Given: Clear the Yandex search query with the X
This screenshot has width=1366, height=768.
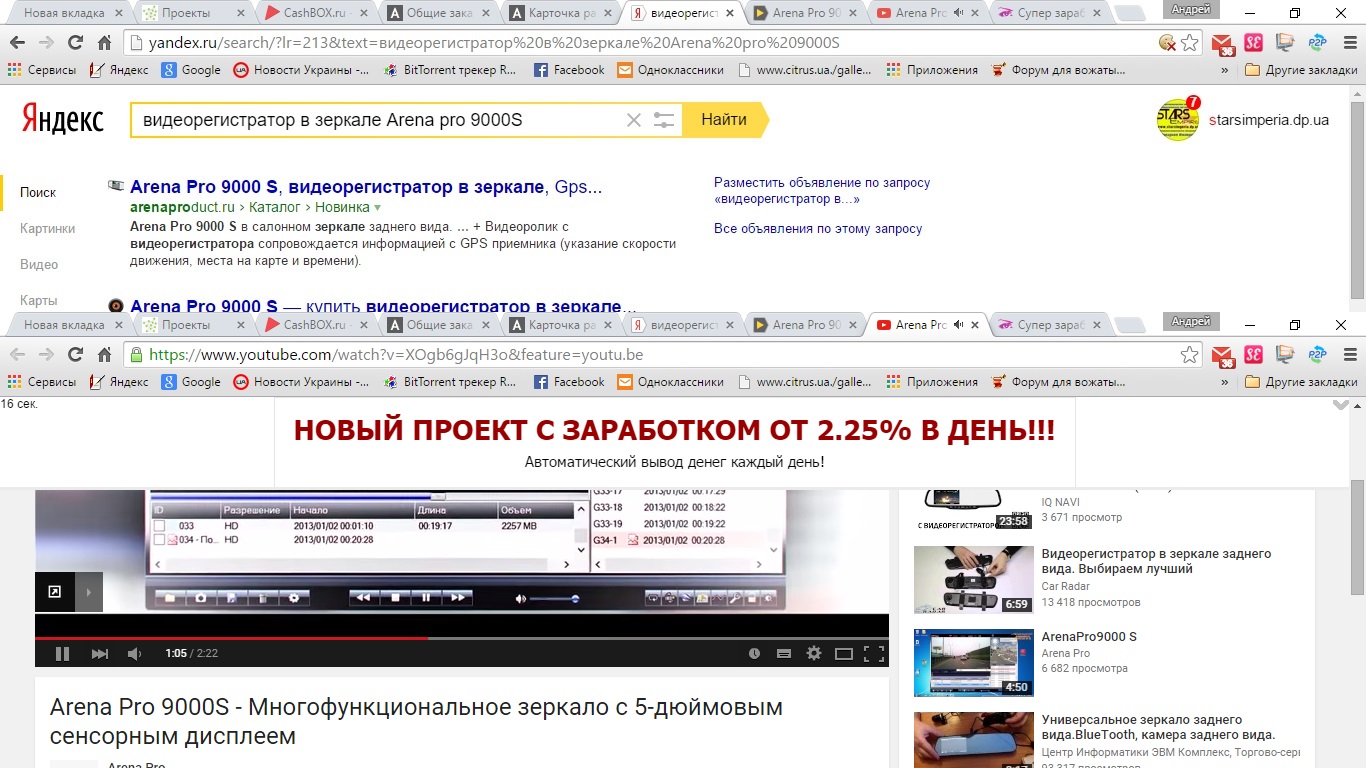Looking at the screenshot, I should 633,120.
